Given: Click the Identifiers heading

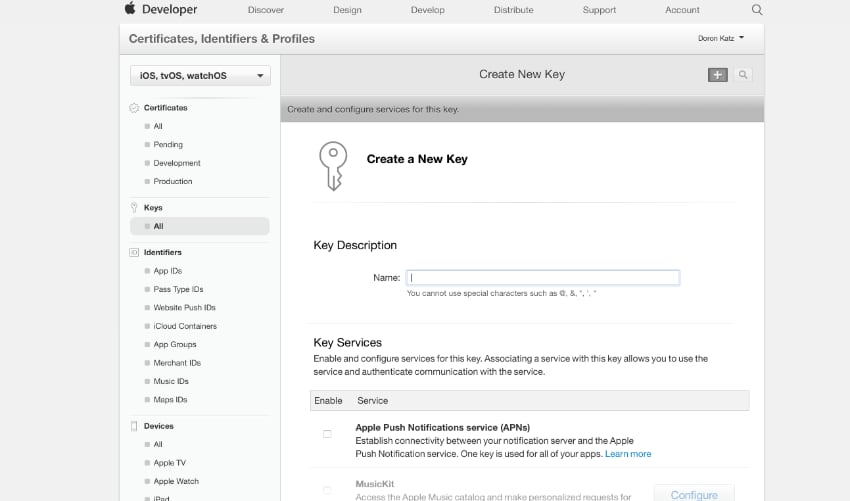Looking at the screenshot, I should [163, 252].
